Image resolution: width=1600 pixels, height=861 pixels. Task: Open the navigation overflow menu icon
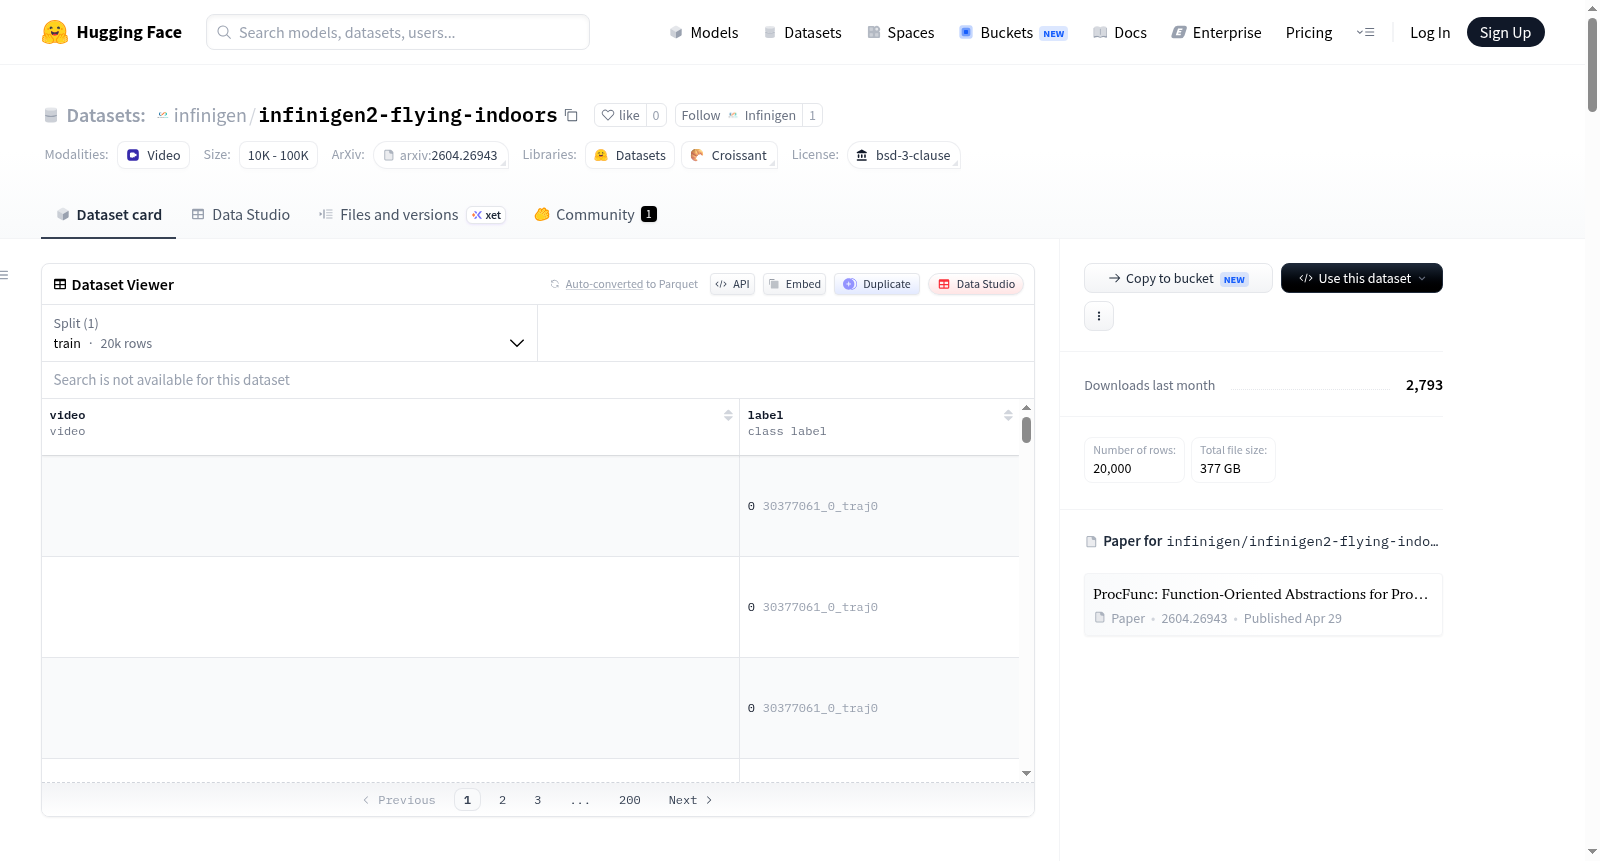[x=1365, y=32]
